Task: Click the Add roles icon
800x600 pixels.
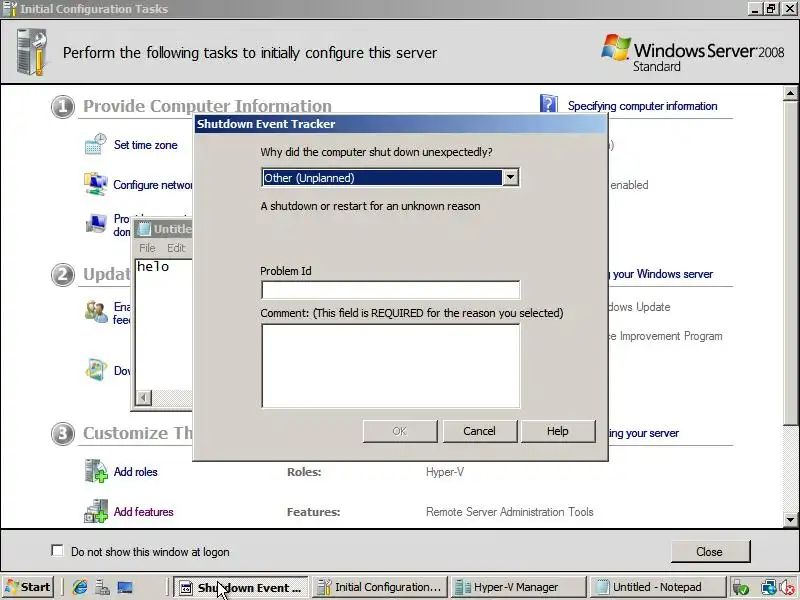Action: (96, 470)
